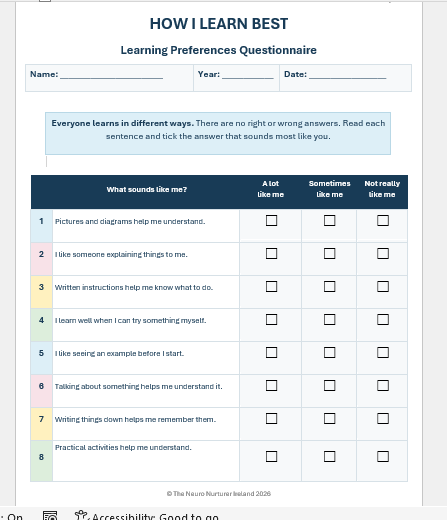Click the Name blank line field

111,75
